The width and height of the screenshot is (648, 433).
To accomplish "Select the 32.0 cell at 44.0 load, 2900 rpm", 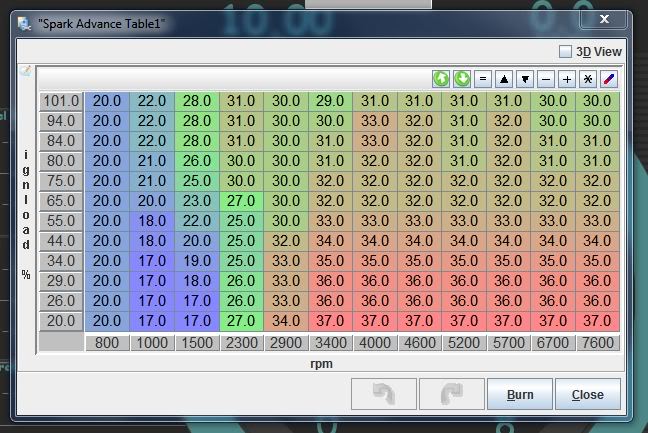I will [286, 240].
